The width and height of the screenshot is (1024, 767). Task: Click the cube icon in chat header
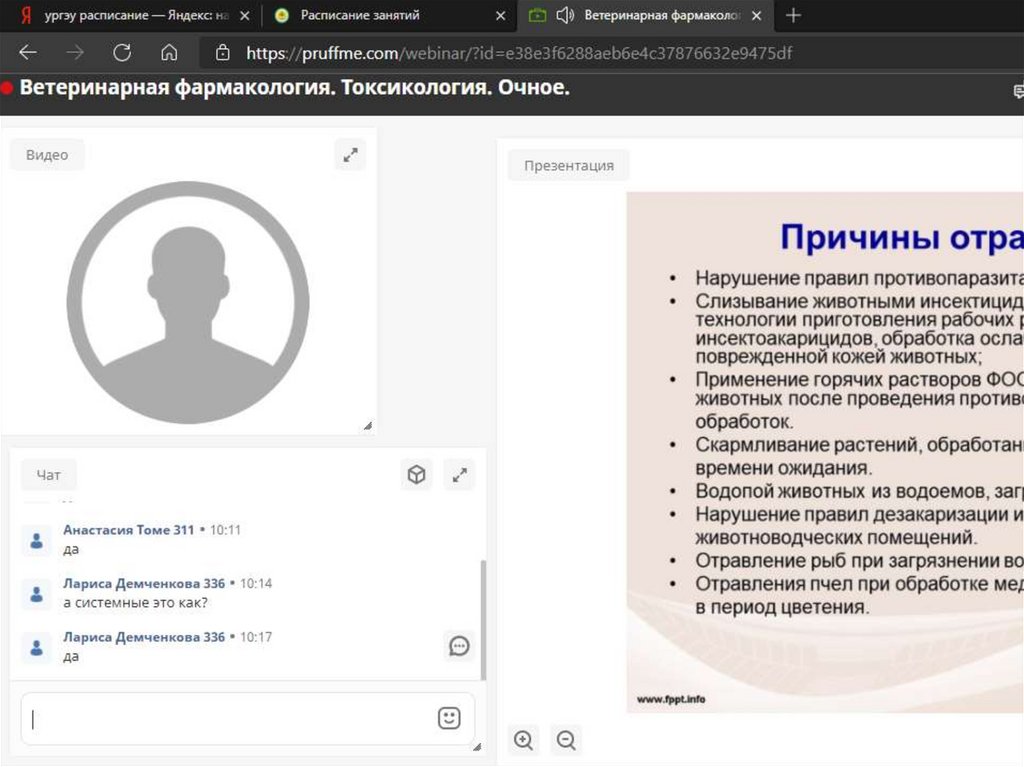(416, 475)
